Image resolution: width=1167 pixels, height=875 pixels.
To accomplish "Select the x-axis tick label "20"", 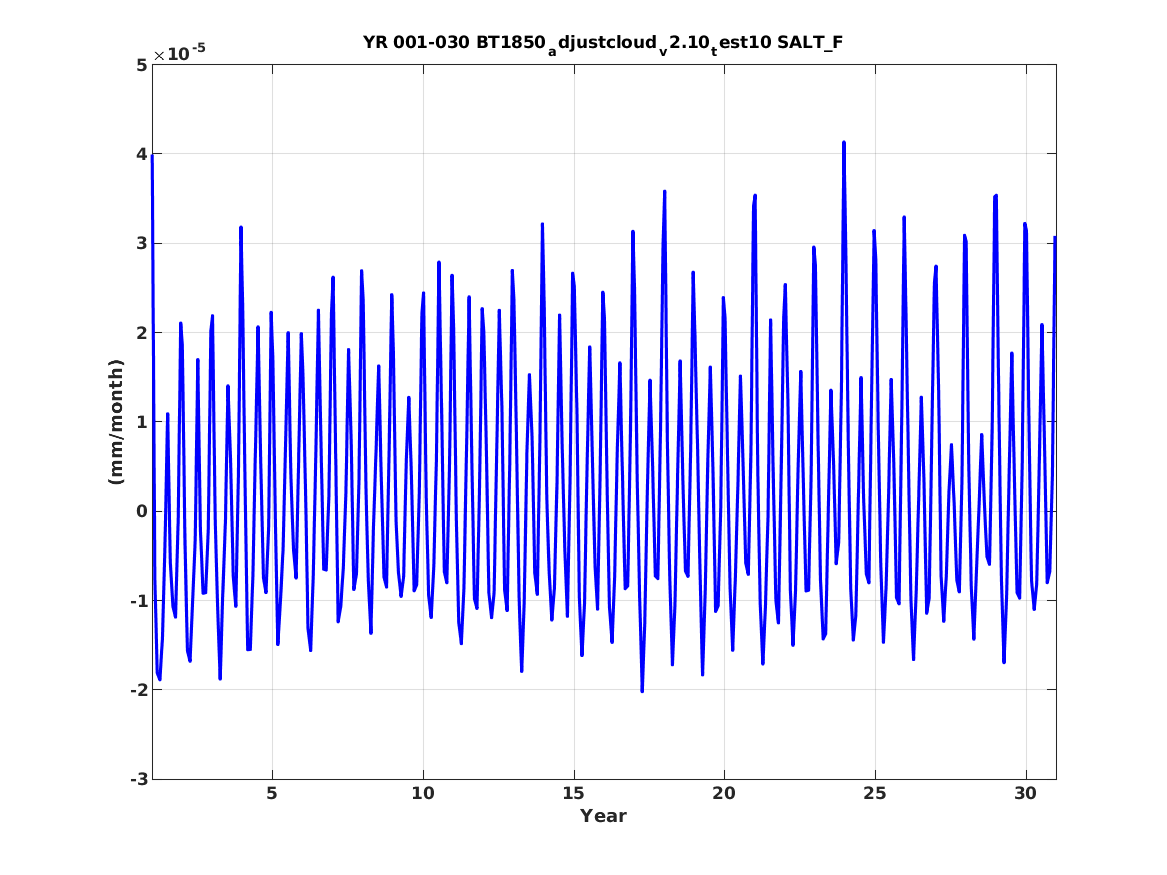I will click(724, 794).
